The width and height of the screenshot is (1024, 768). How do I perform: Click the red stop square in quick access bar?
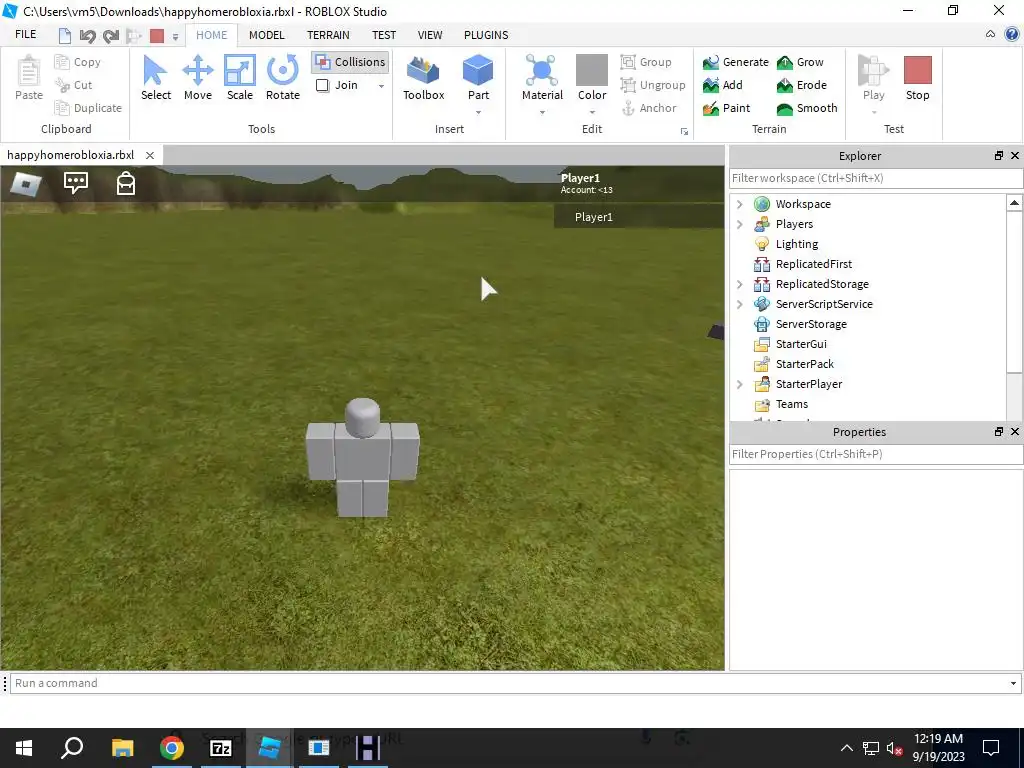[157, 36]
